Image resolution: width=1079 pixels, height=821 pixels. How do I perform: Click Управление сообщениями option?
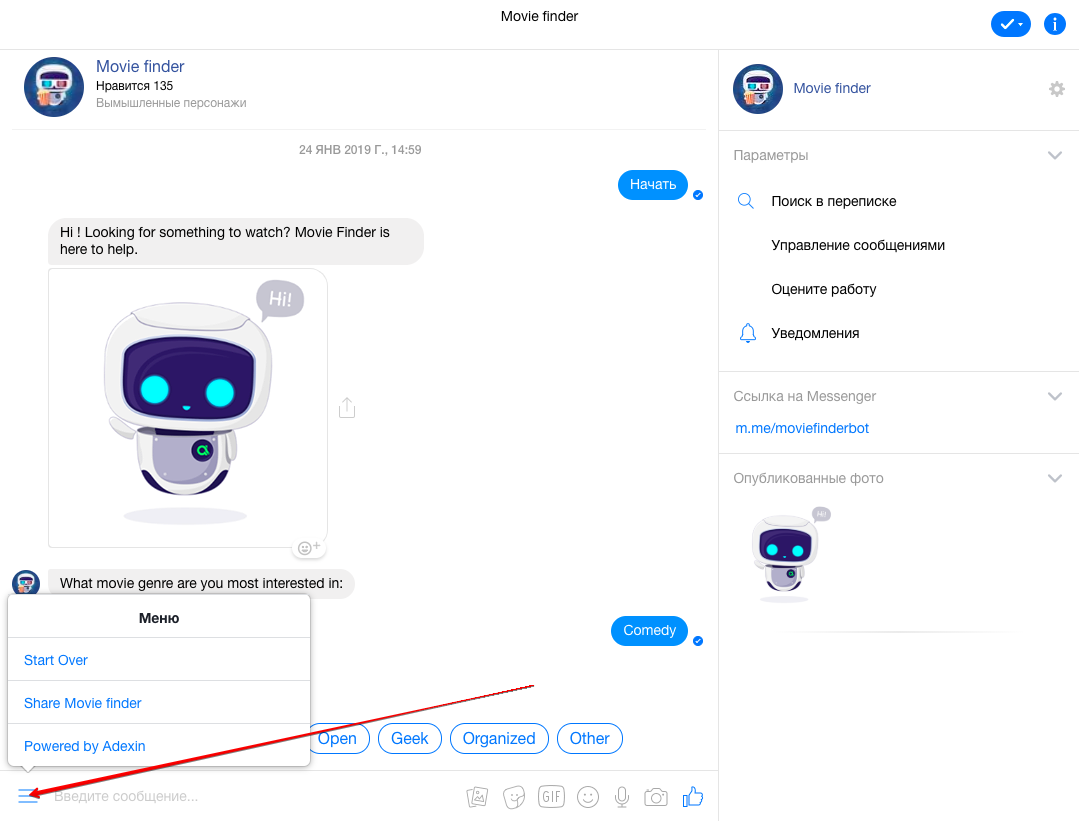[857, 245]
